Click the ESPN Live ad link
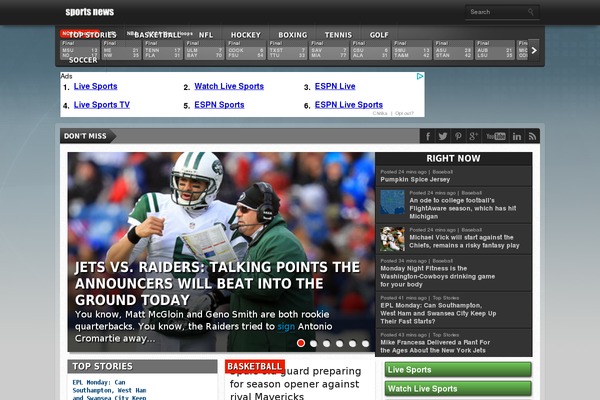This screenshot has height=400, width=600. tap(335, 86)
